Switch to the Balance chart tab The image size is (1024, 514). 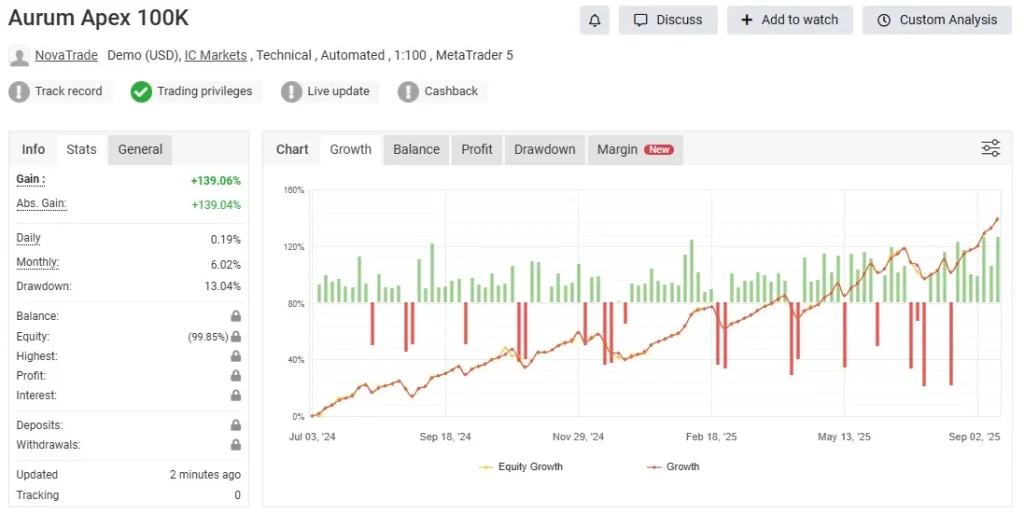pos(417,150)
